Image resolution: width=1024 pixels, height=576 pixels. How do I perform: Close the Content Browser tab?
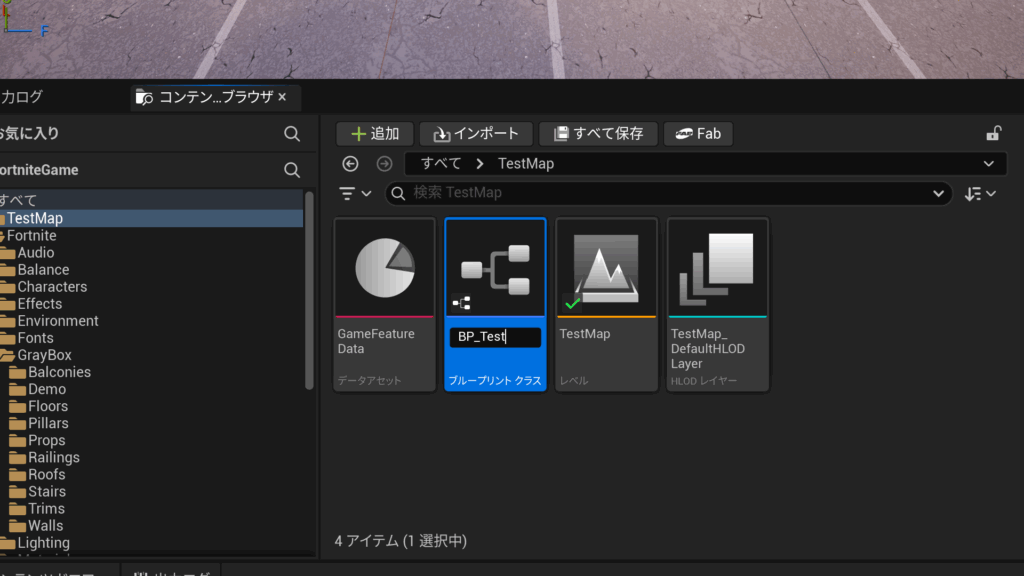pyautogui.click(x=282, y=97)
